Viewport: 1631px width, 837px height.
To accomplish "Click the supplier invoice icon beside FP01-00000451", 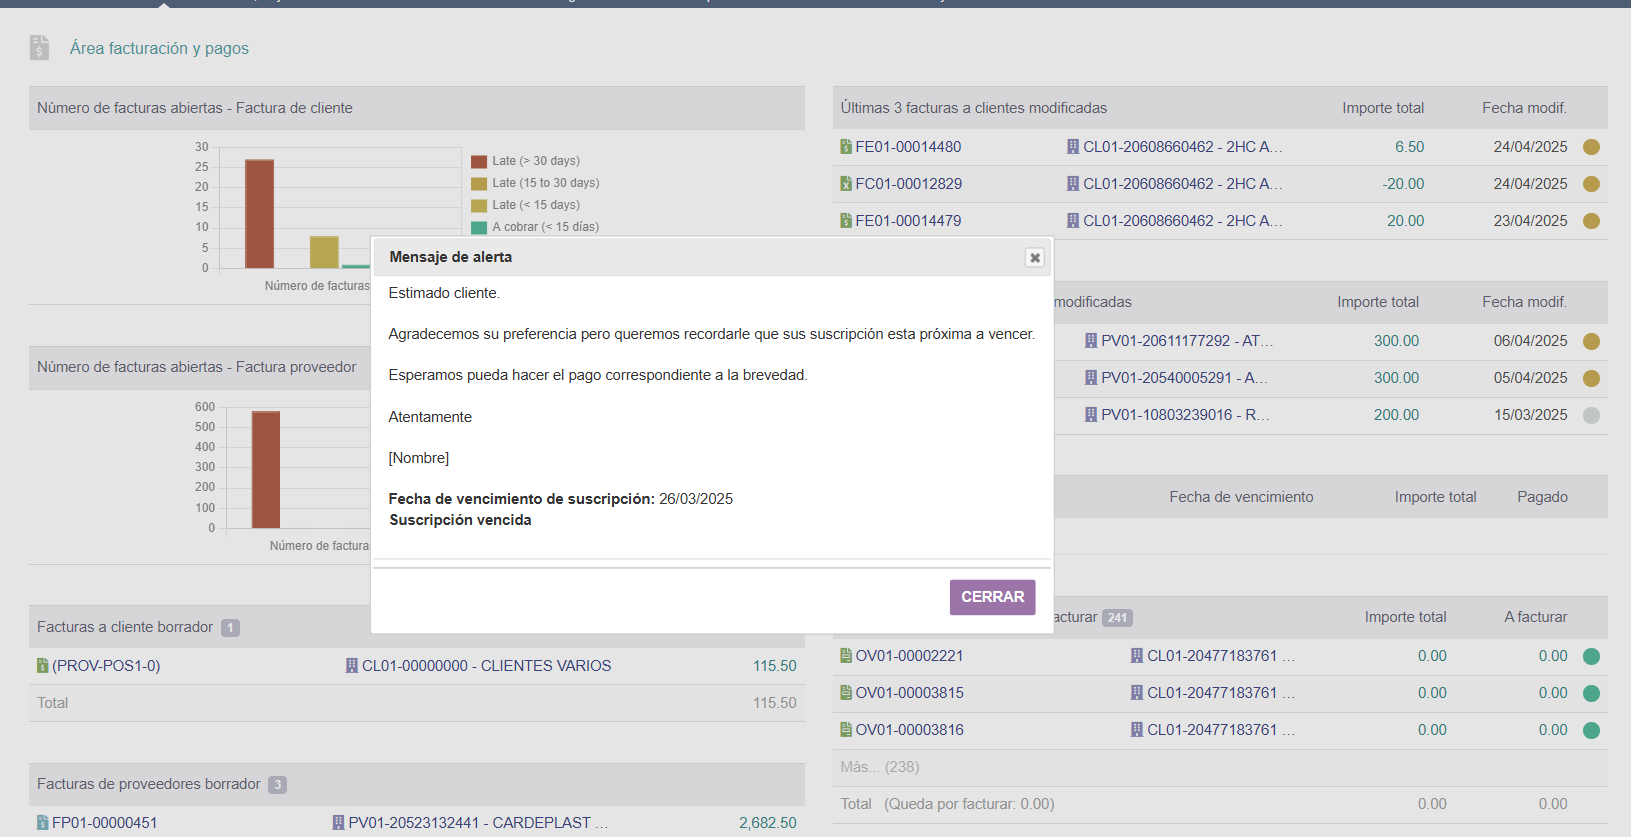I will tap(43, 823).
